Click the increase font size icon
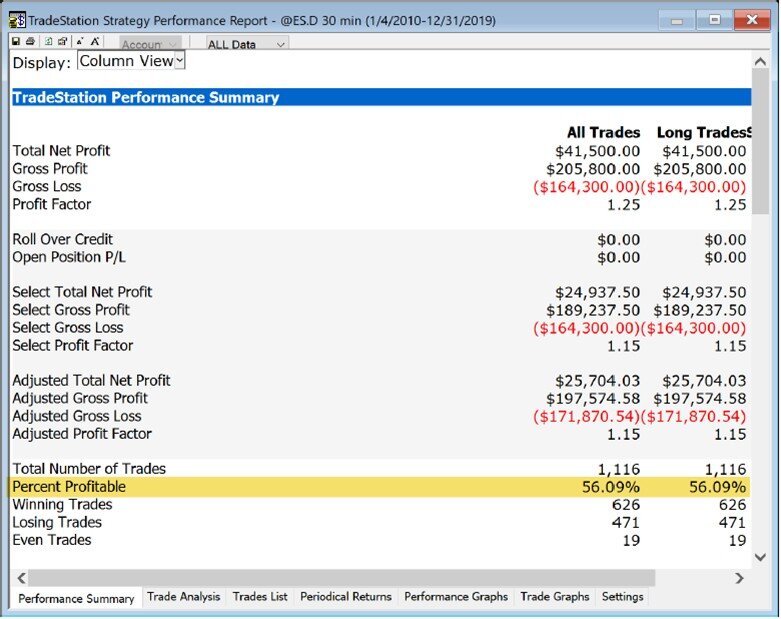The height and width of the screenshot is (619, 781). [x=95, y=42]
